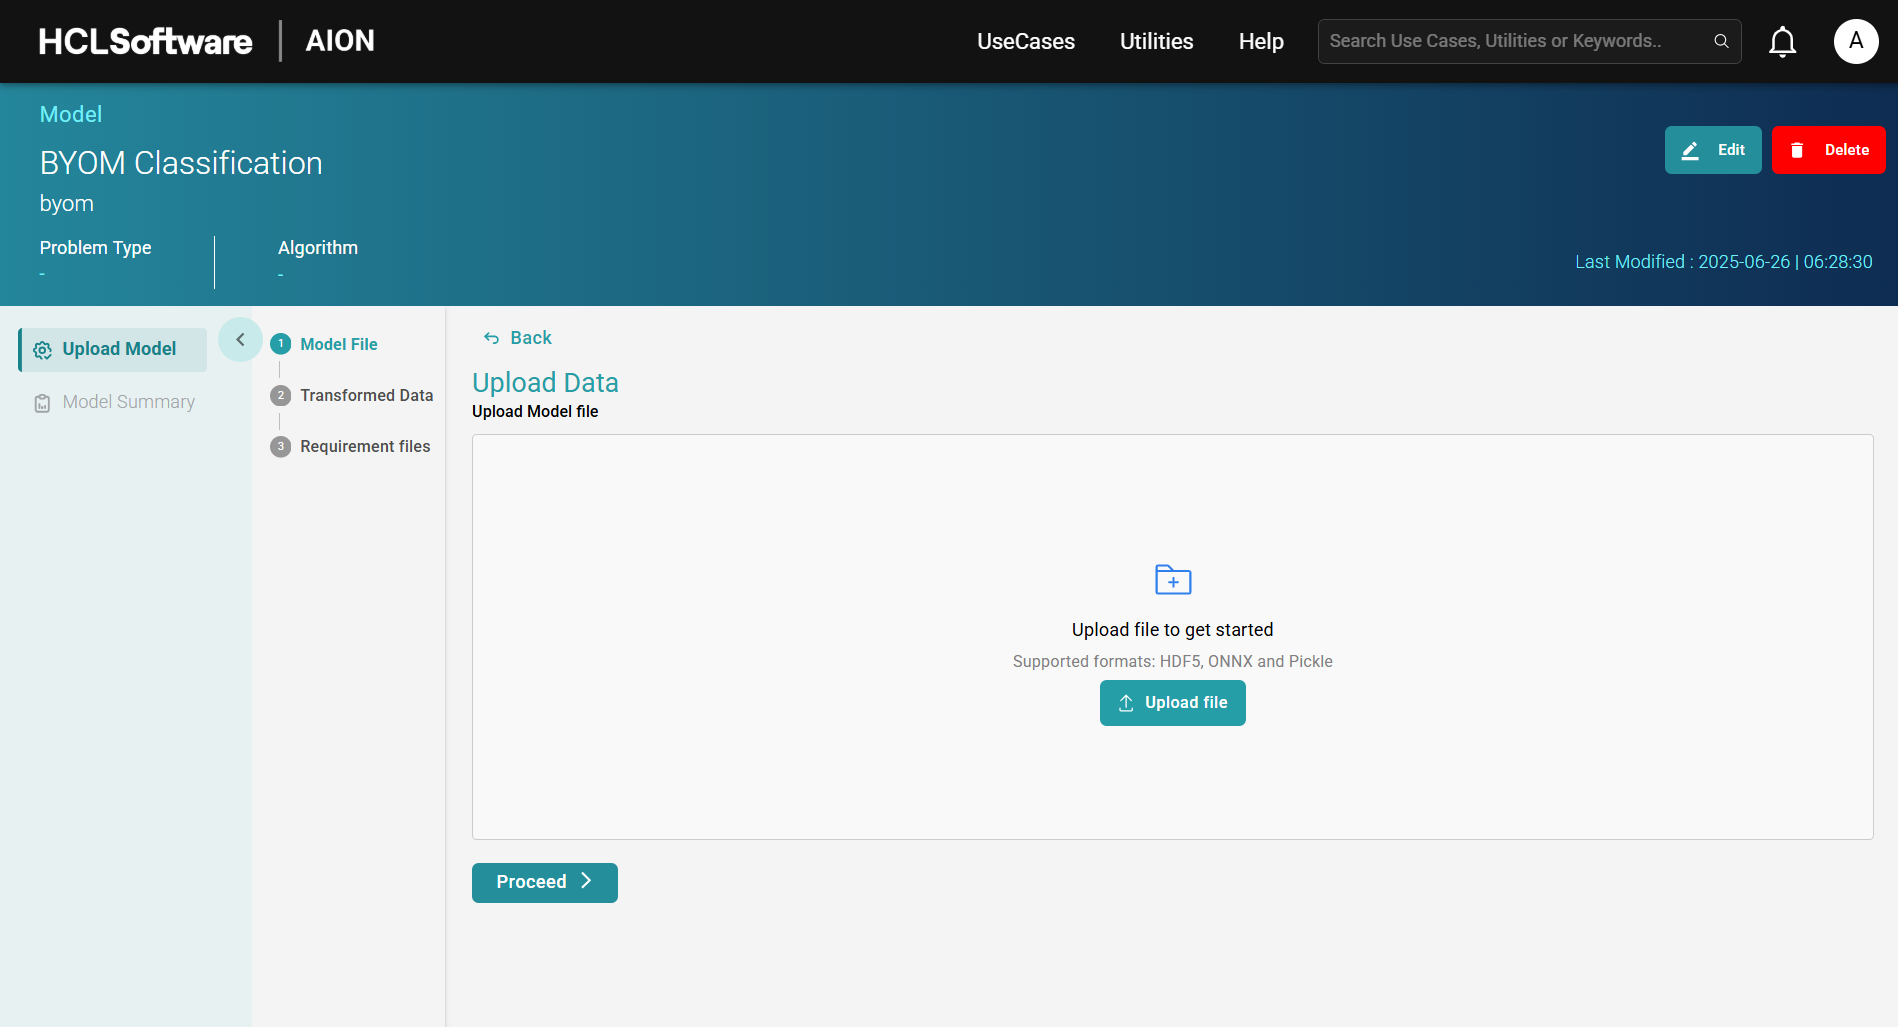Click the search magnifier icon

click(x=1721, y=41)
